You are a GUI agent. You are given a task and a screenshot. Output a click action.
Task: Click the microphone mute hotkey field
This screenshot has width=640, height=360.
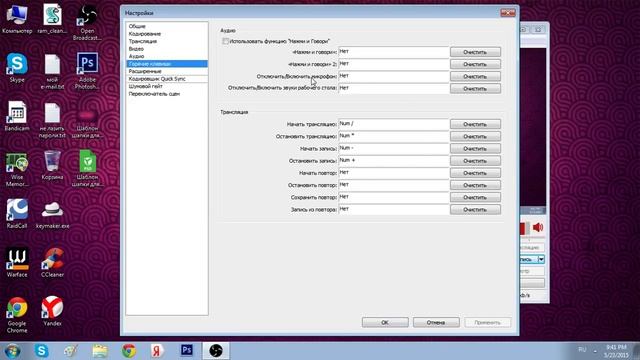pyautogui.click(x=393, y=76)
